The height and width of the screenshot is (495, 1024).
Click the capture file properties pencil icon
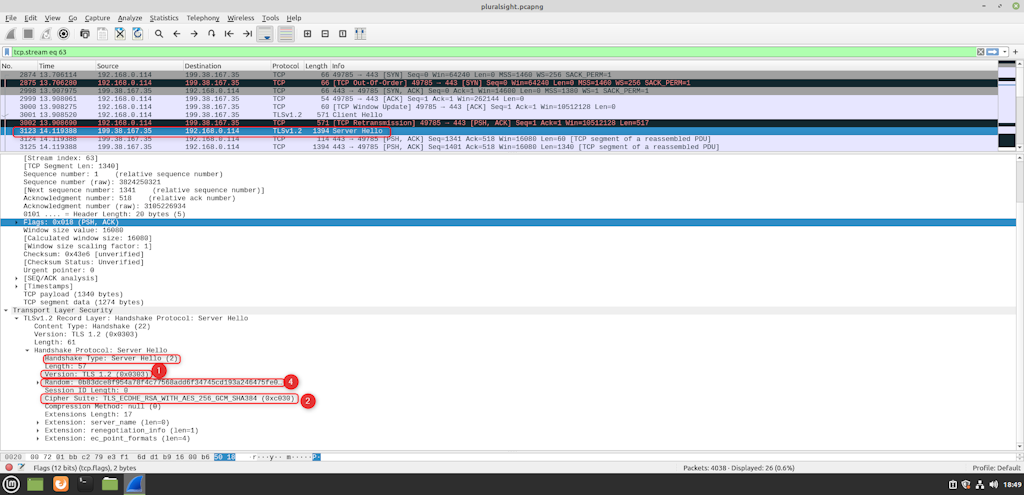click(x=22, y=468)
